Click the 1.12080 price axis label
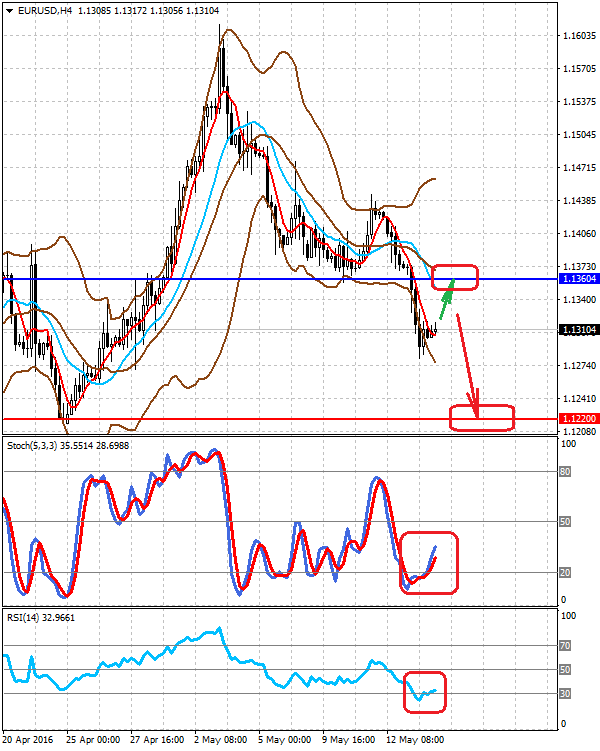The image size is (600, 751). tap(579, 432)
